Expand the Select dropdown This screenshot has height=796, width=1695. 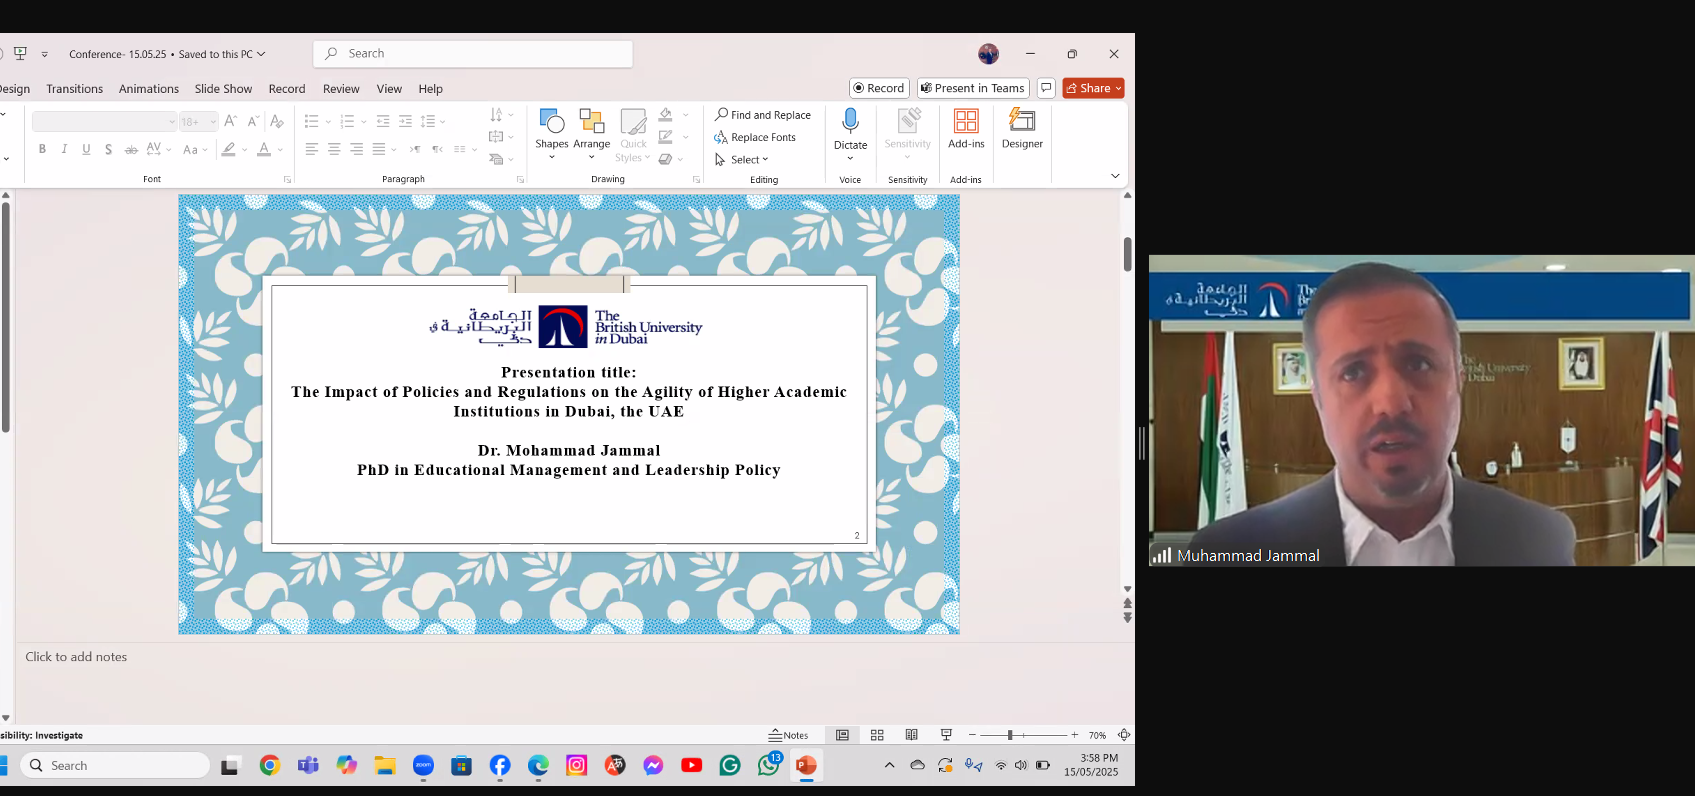(x=743, y=160)
